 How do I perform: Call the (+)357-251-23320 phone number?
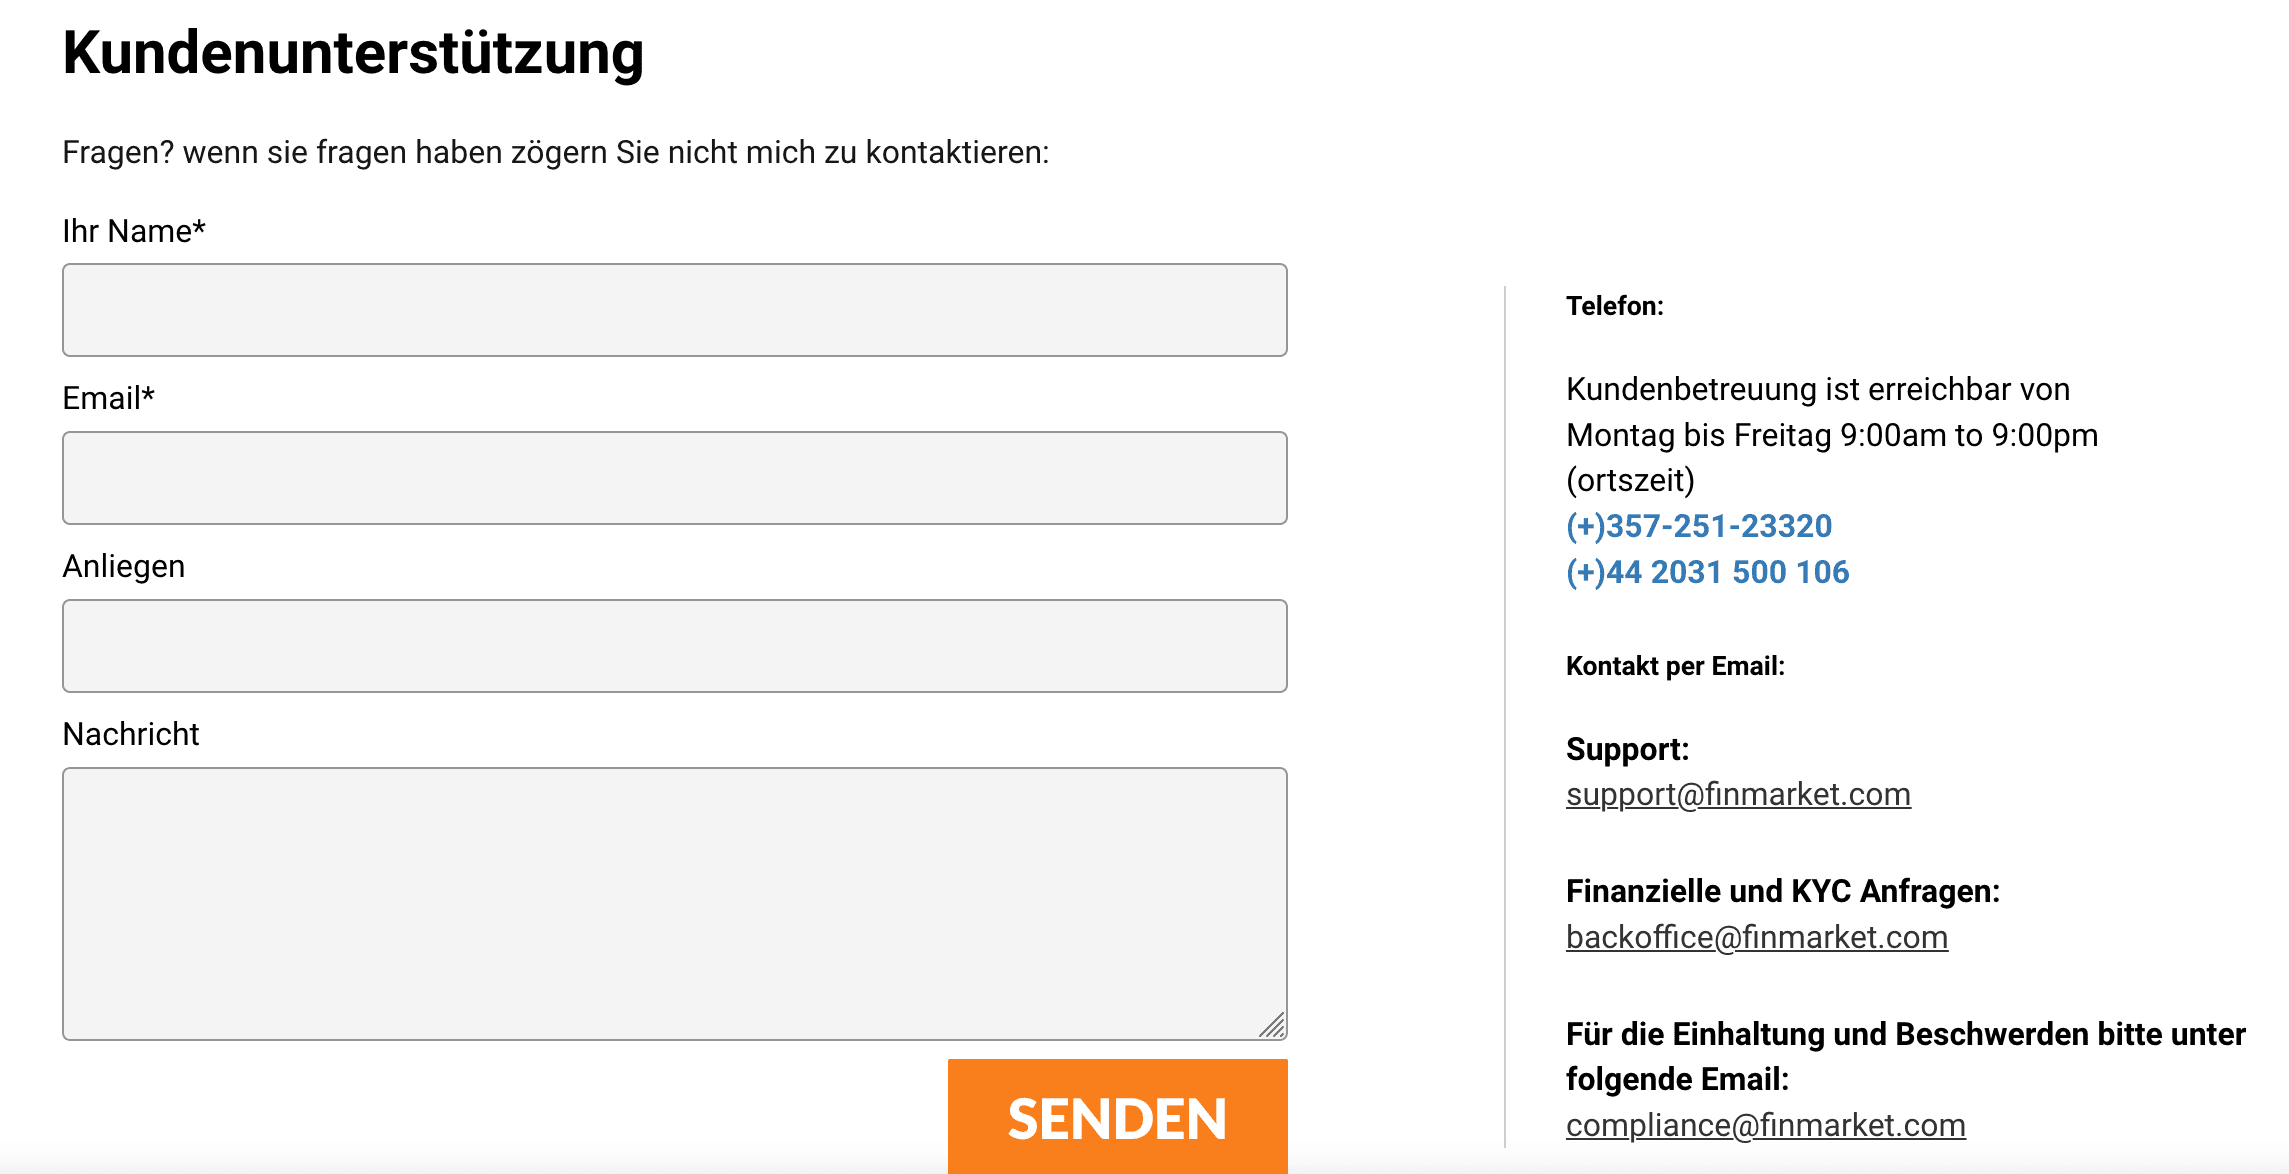1699,526
